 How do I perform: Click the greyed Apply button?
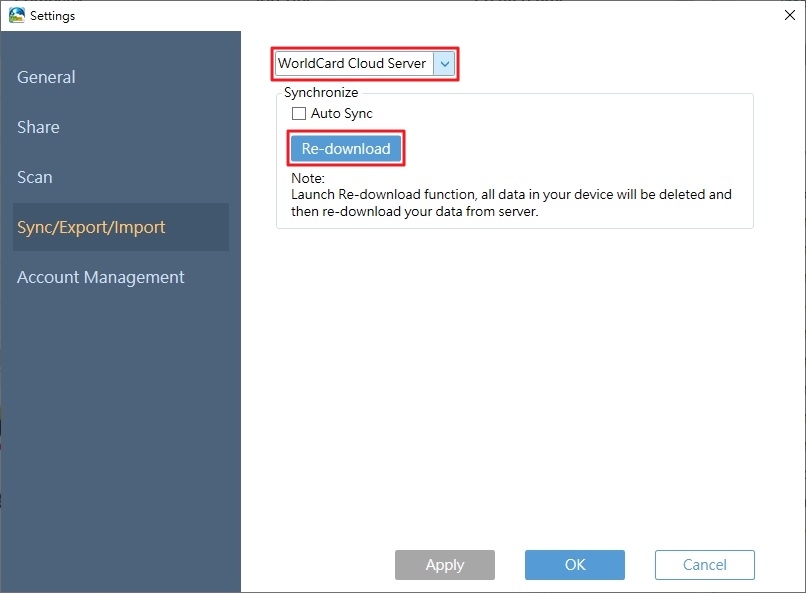click(445, 565)
